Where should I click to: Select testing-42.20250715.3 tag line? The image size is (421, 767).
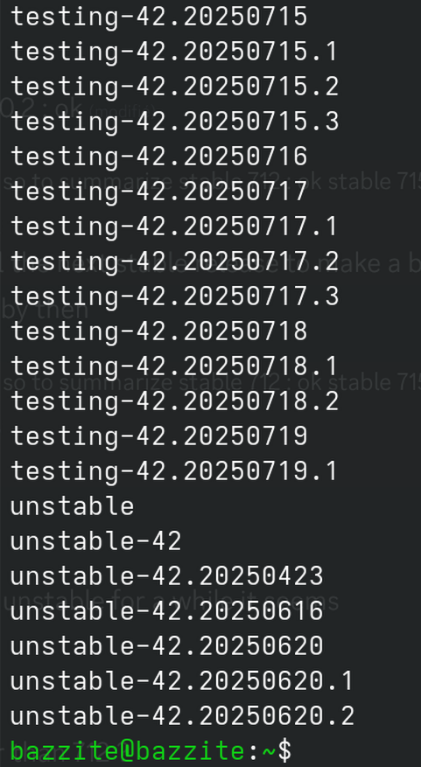click(175, 122)
